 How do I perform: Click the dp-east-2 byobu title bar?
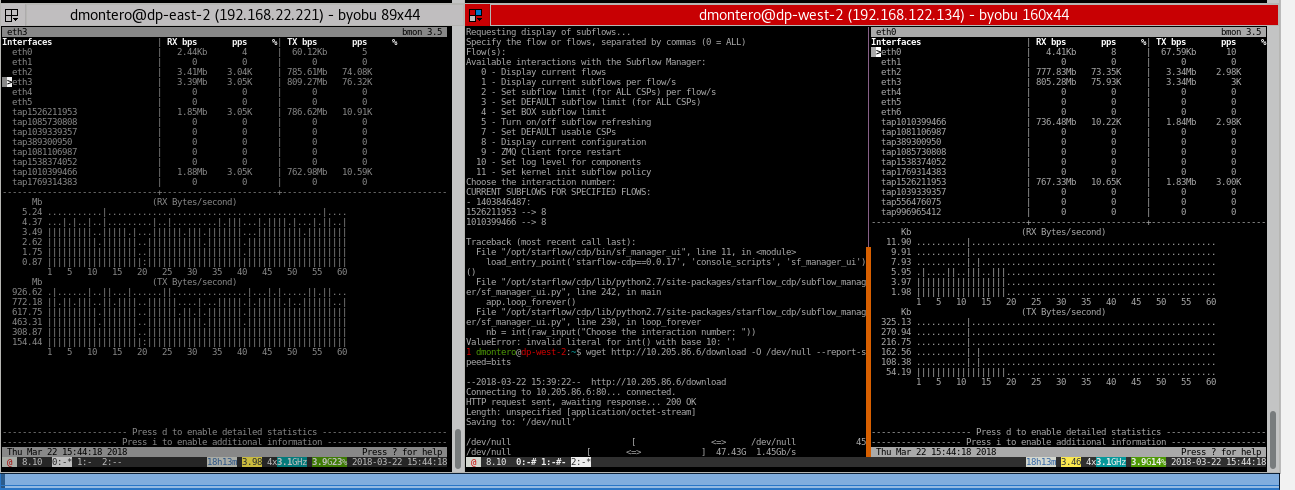pyautogui.click(x=232, y=14)
